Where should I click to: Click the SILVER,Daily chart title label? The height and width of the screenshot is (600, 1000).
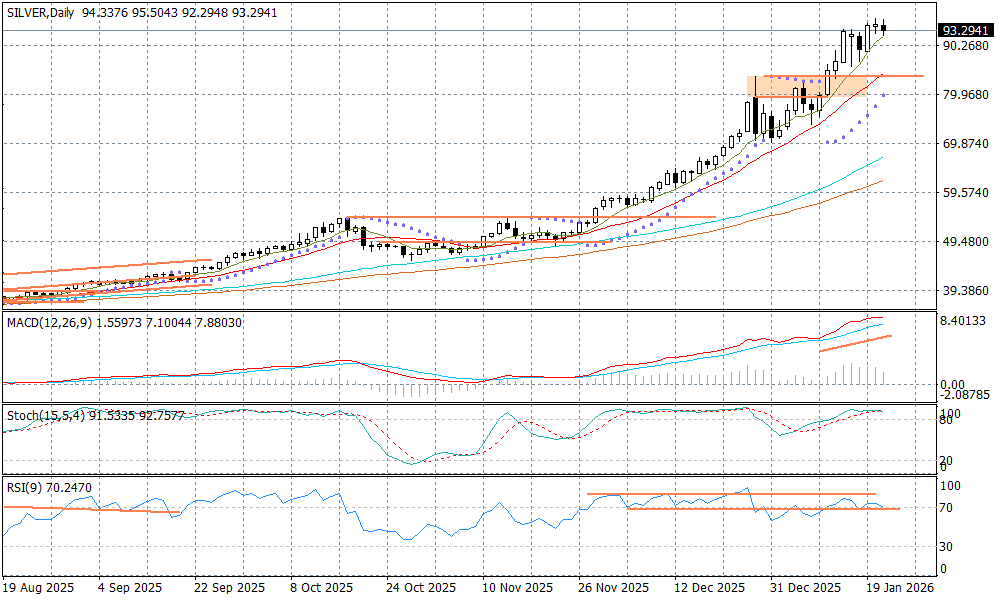(x=41, y=12)
